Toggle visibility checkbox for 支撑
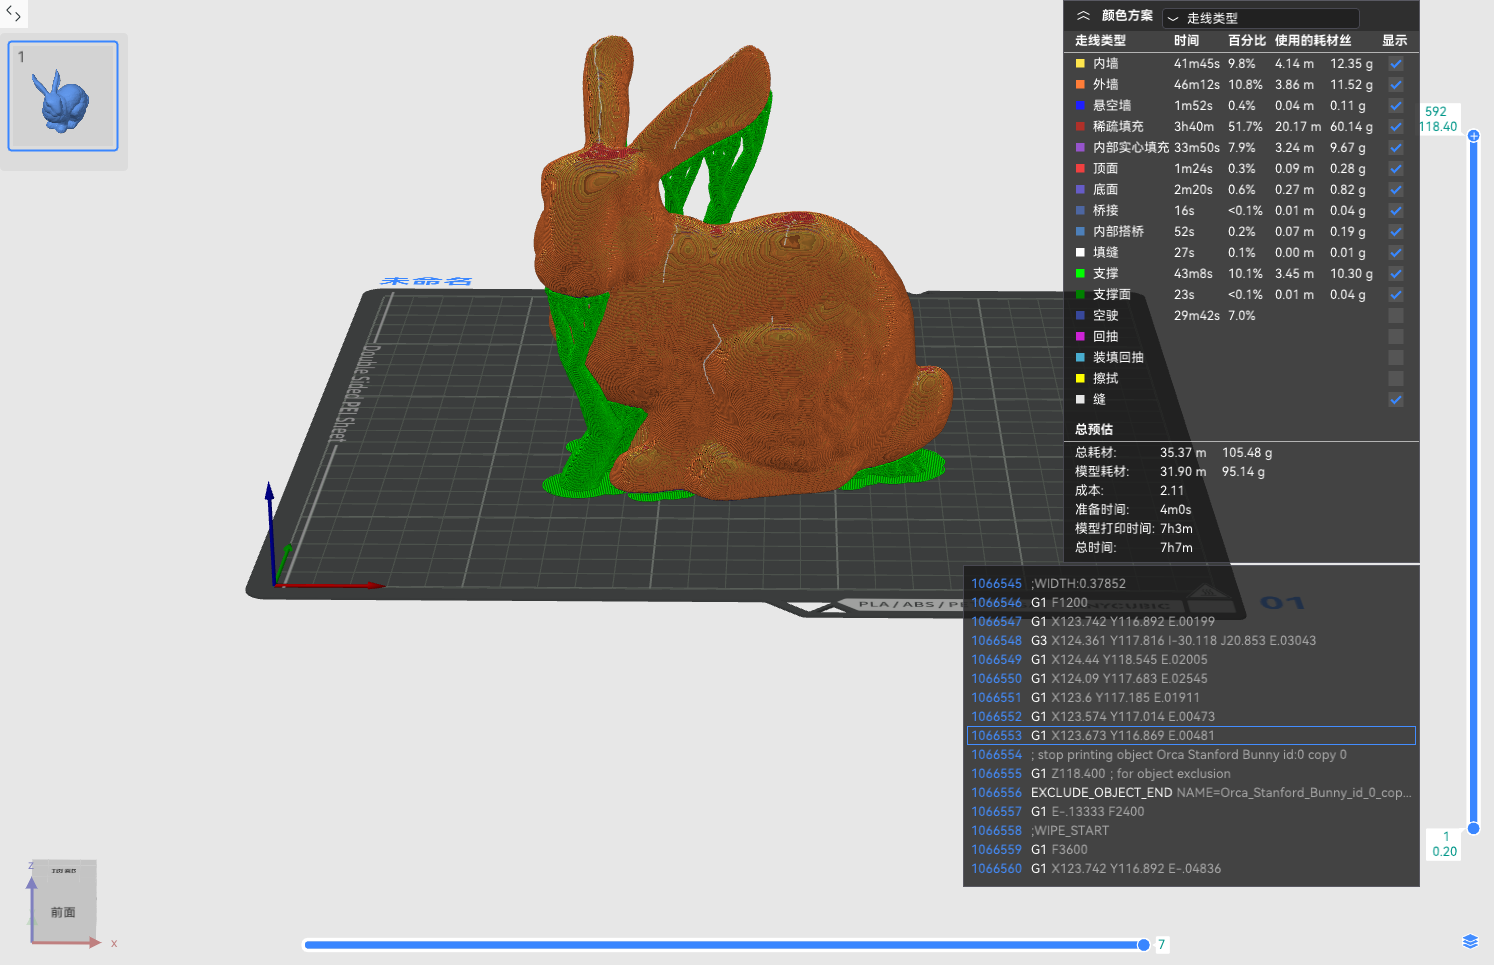 tap(1396, 273)
